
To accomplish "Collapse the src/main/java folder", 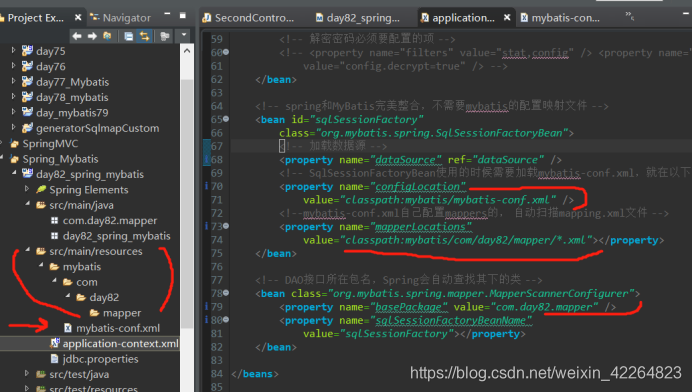I will pos(27,204).
